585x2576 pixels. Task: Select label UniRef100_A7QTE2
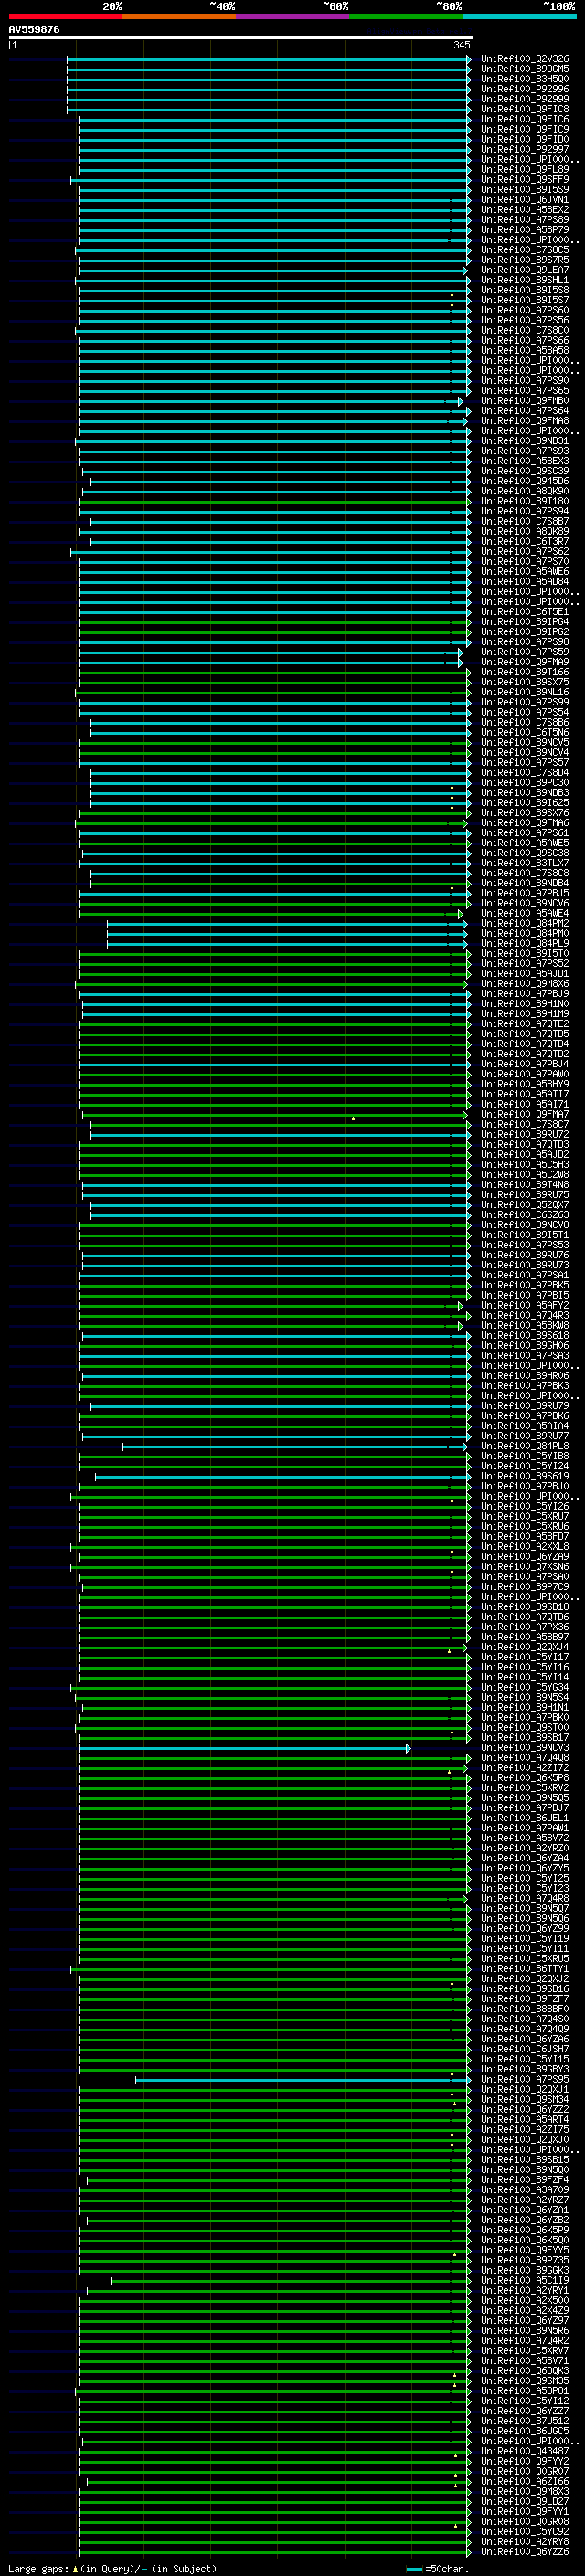[x=525, y=1024]
